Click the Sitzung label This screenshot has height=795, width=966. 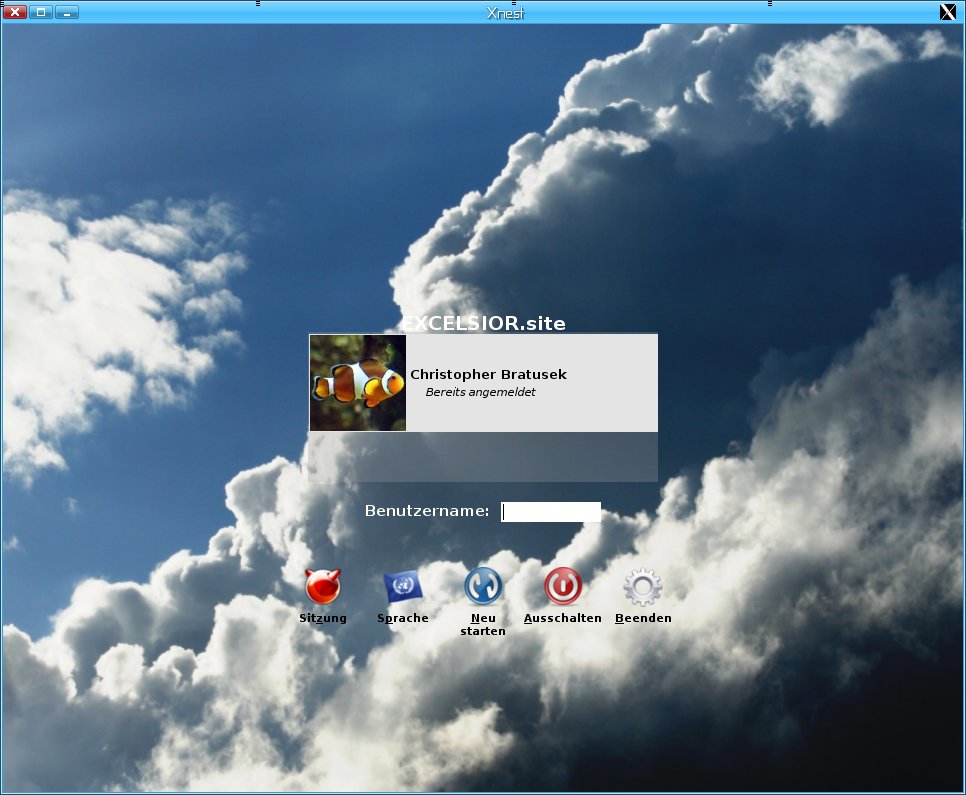coord(323,618)
